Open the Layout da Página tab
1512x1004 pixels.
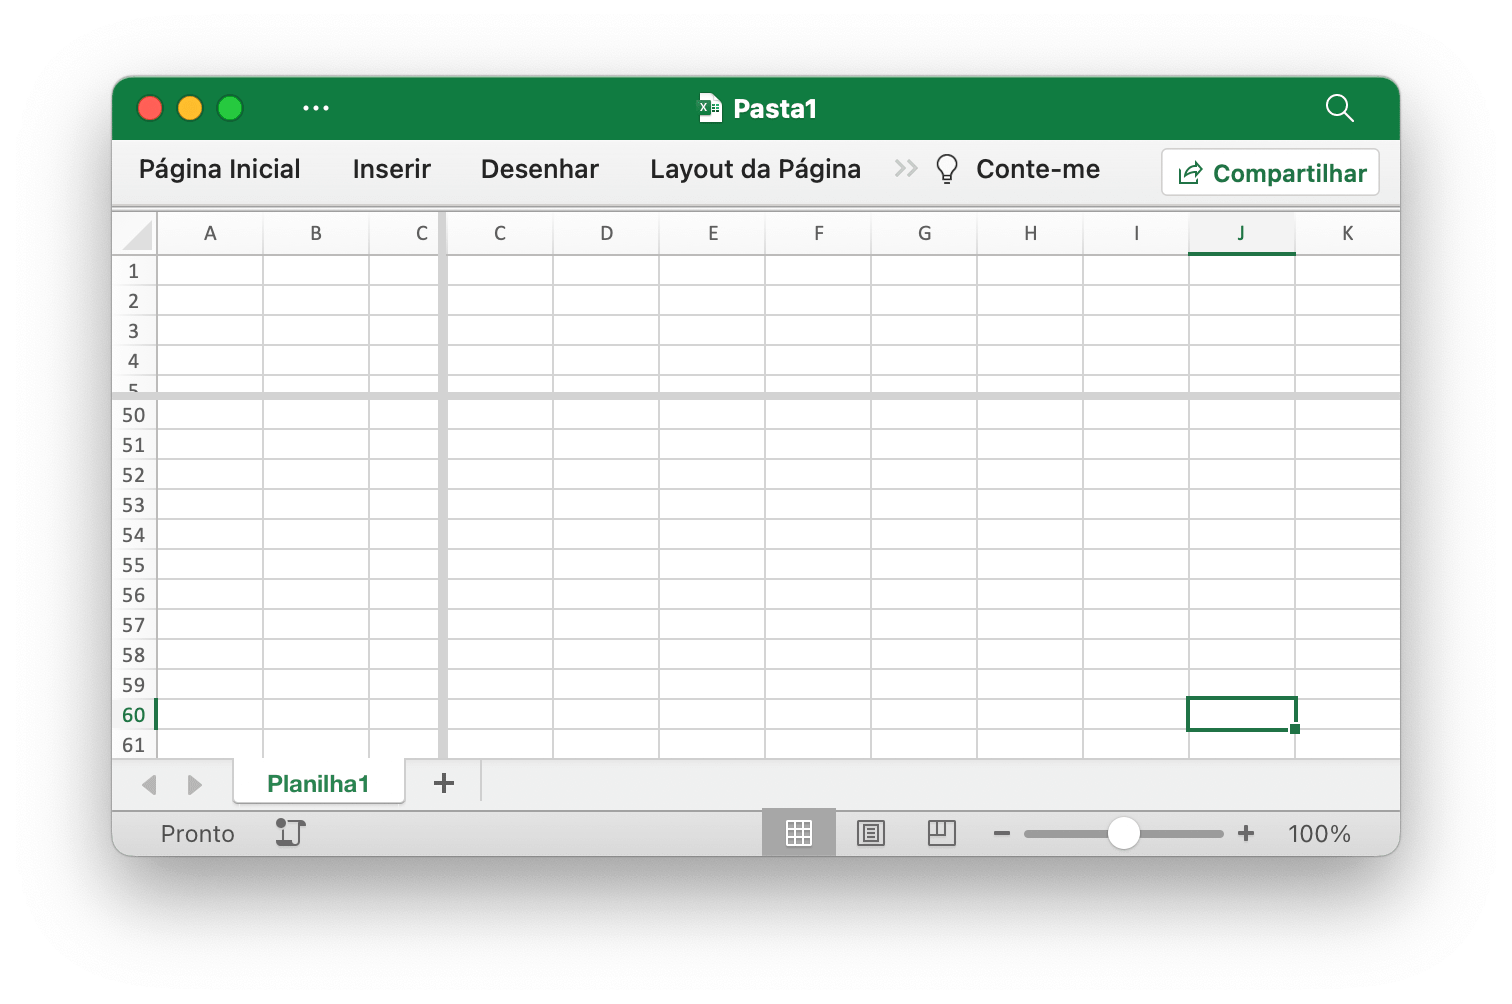pos(756,169)
